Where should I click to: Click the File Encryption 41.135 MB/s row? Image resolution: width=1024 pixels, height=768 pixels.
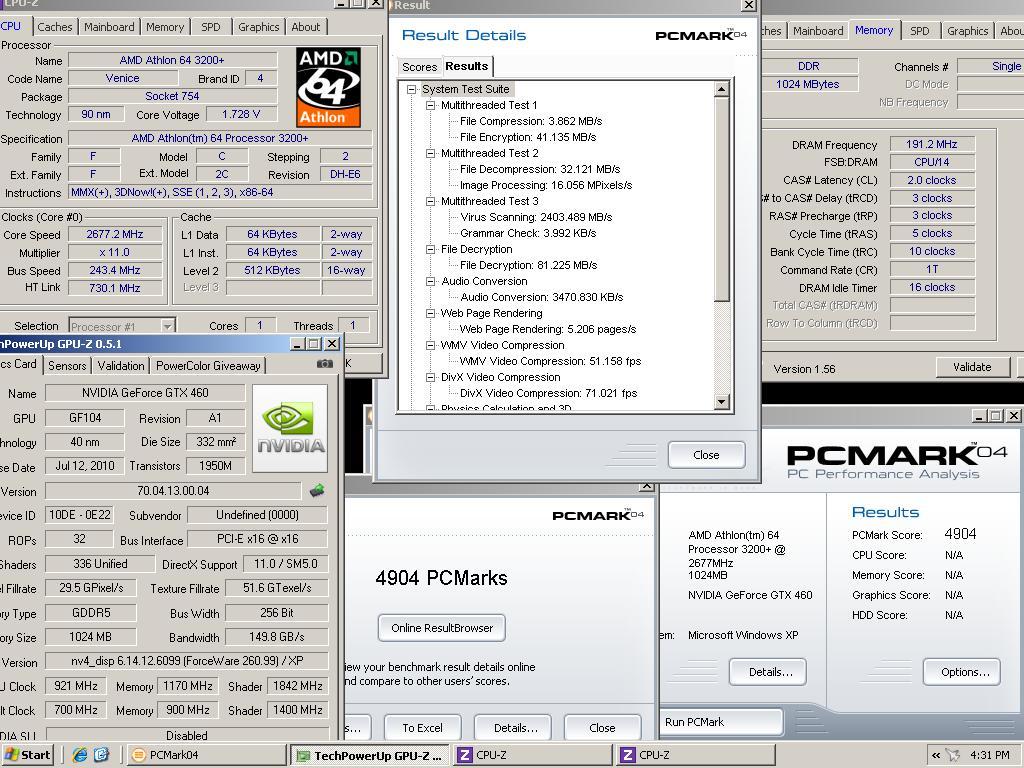[528, 137]
